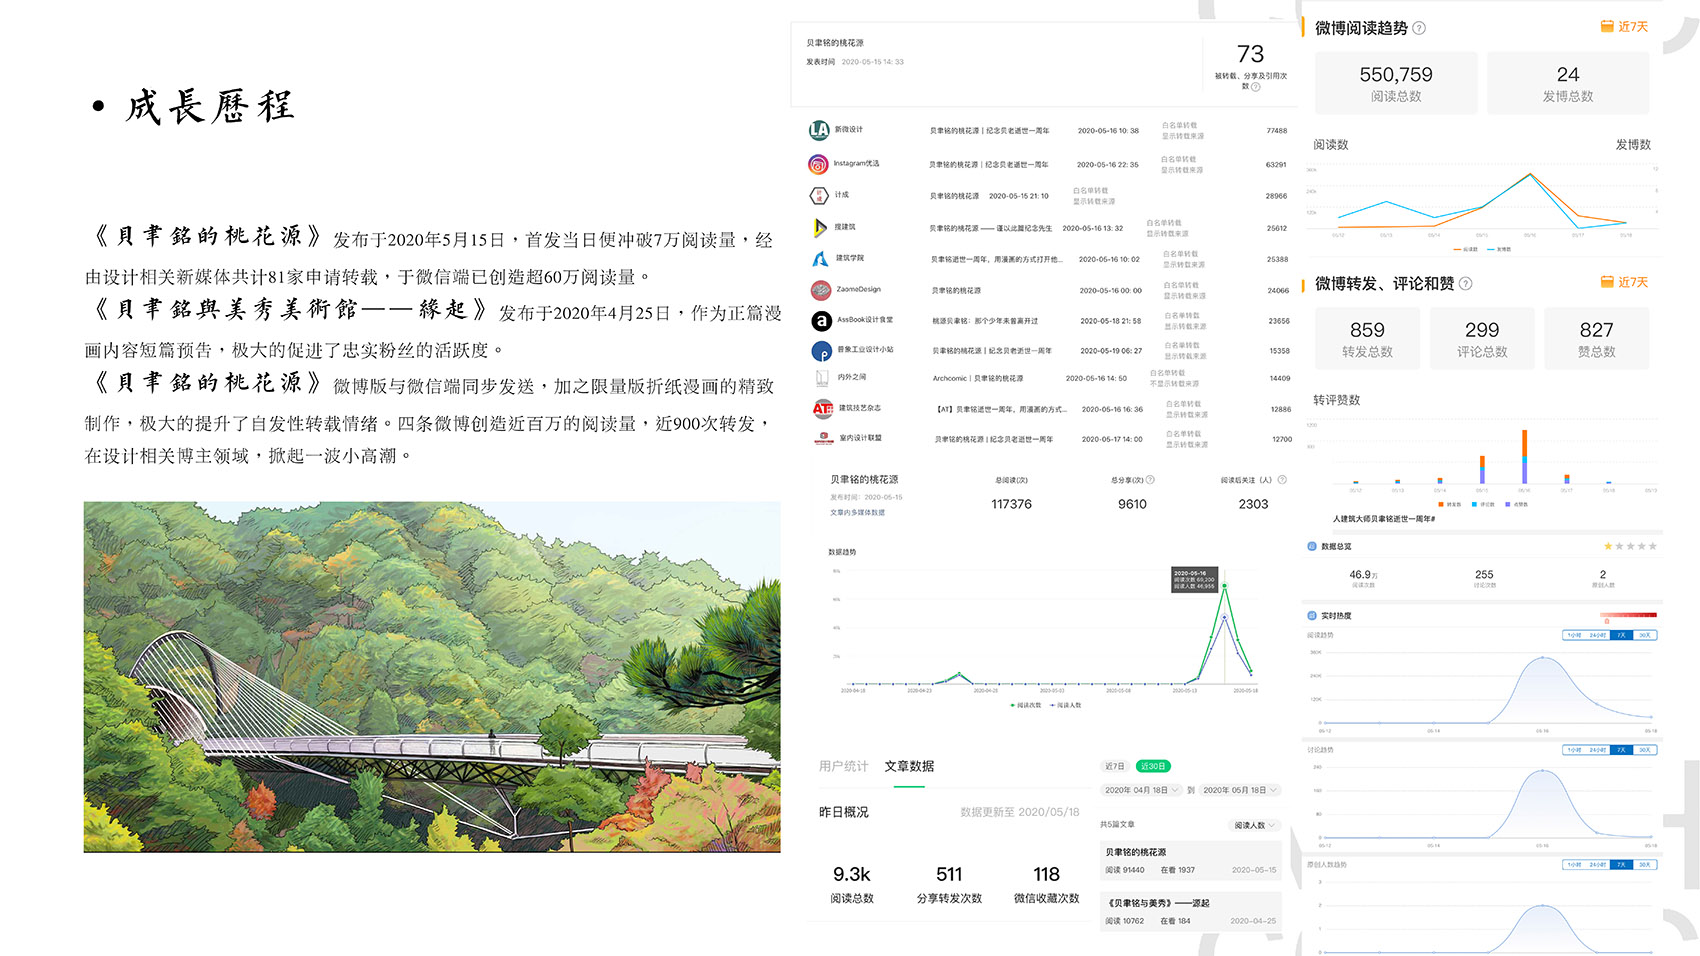Open the Instagram优选 account icon
The width and height of the screenshot is (1700, 956).
(x=818, y=164)
